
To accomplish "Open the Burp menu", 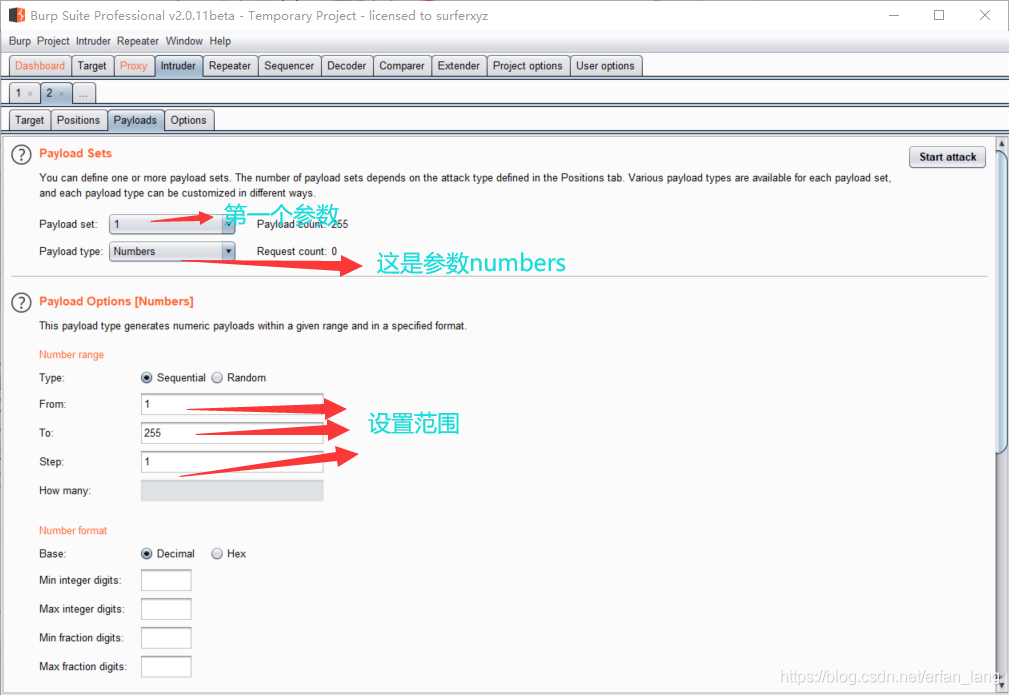I will pos(20,41).
